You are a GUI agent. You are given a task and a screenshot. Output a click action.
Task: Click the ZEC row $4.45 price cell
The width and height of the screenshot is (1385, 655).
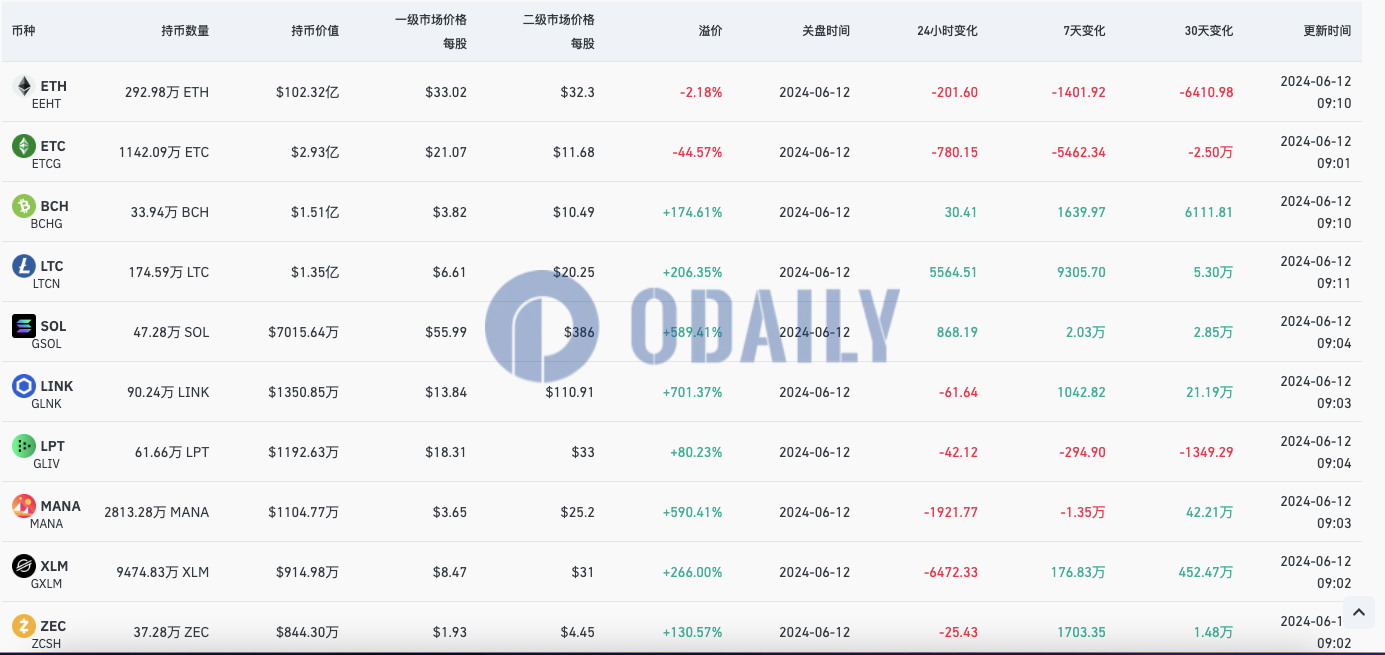(x=577, y=632)
